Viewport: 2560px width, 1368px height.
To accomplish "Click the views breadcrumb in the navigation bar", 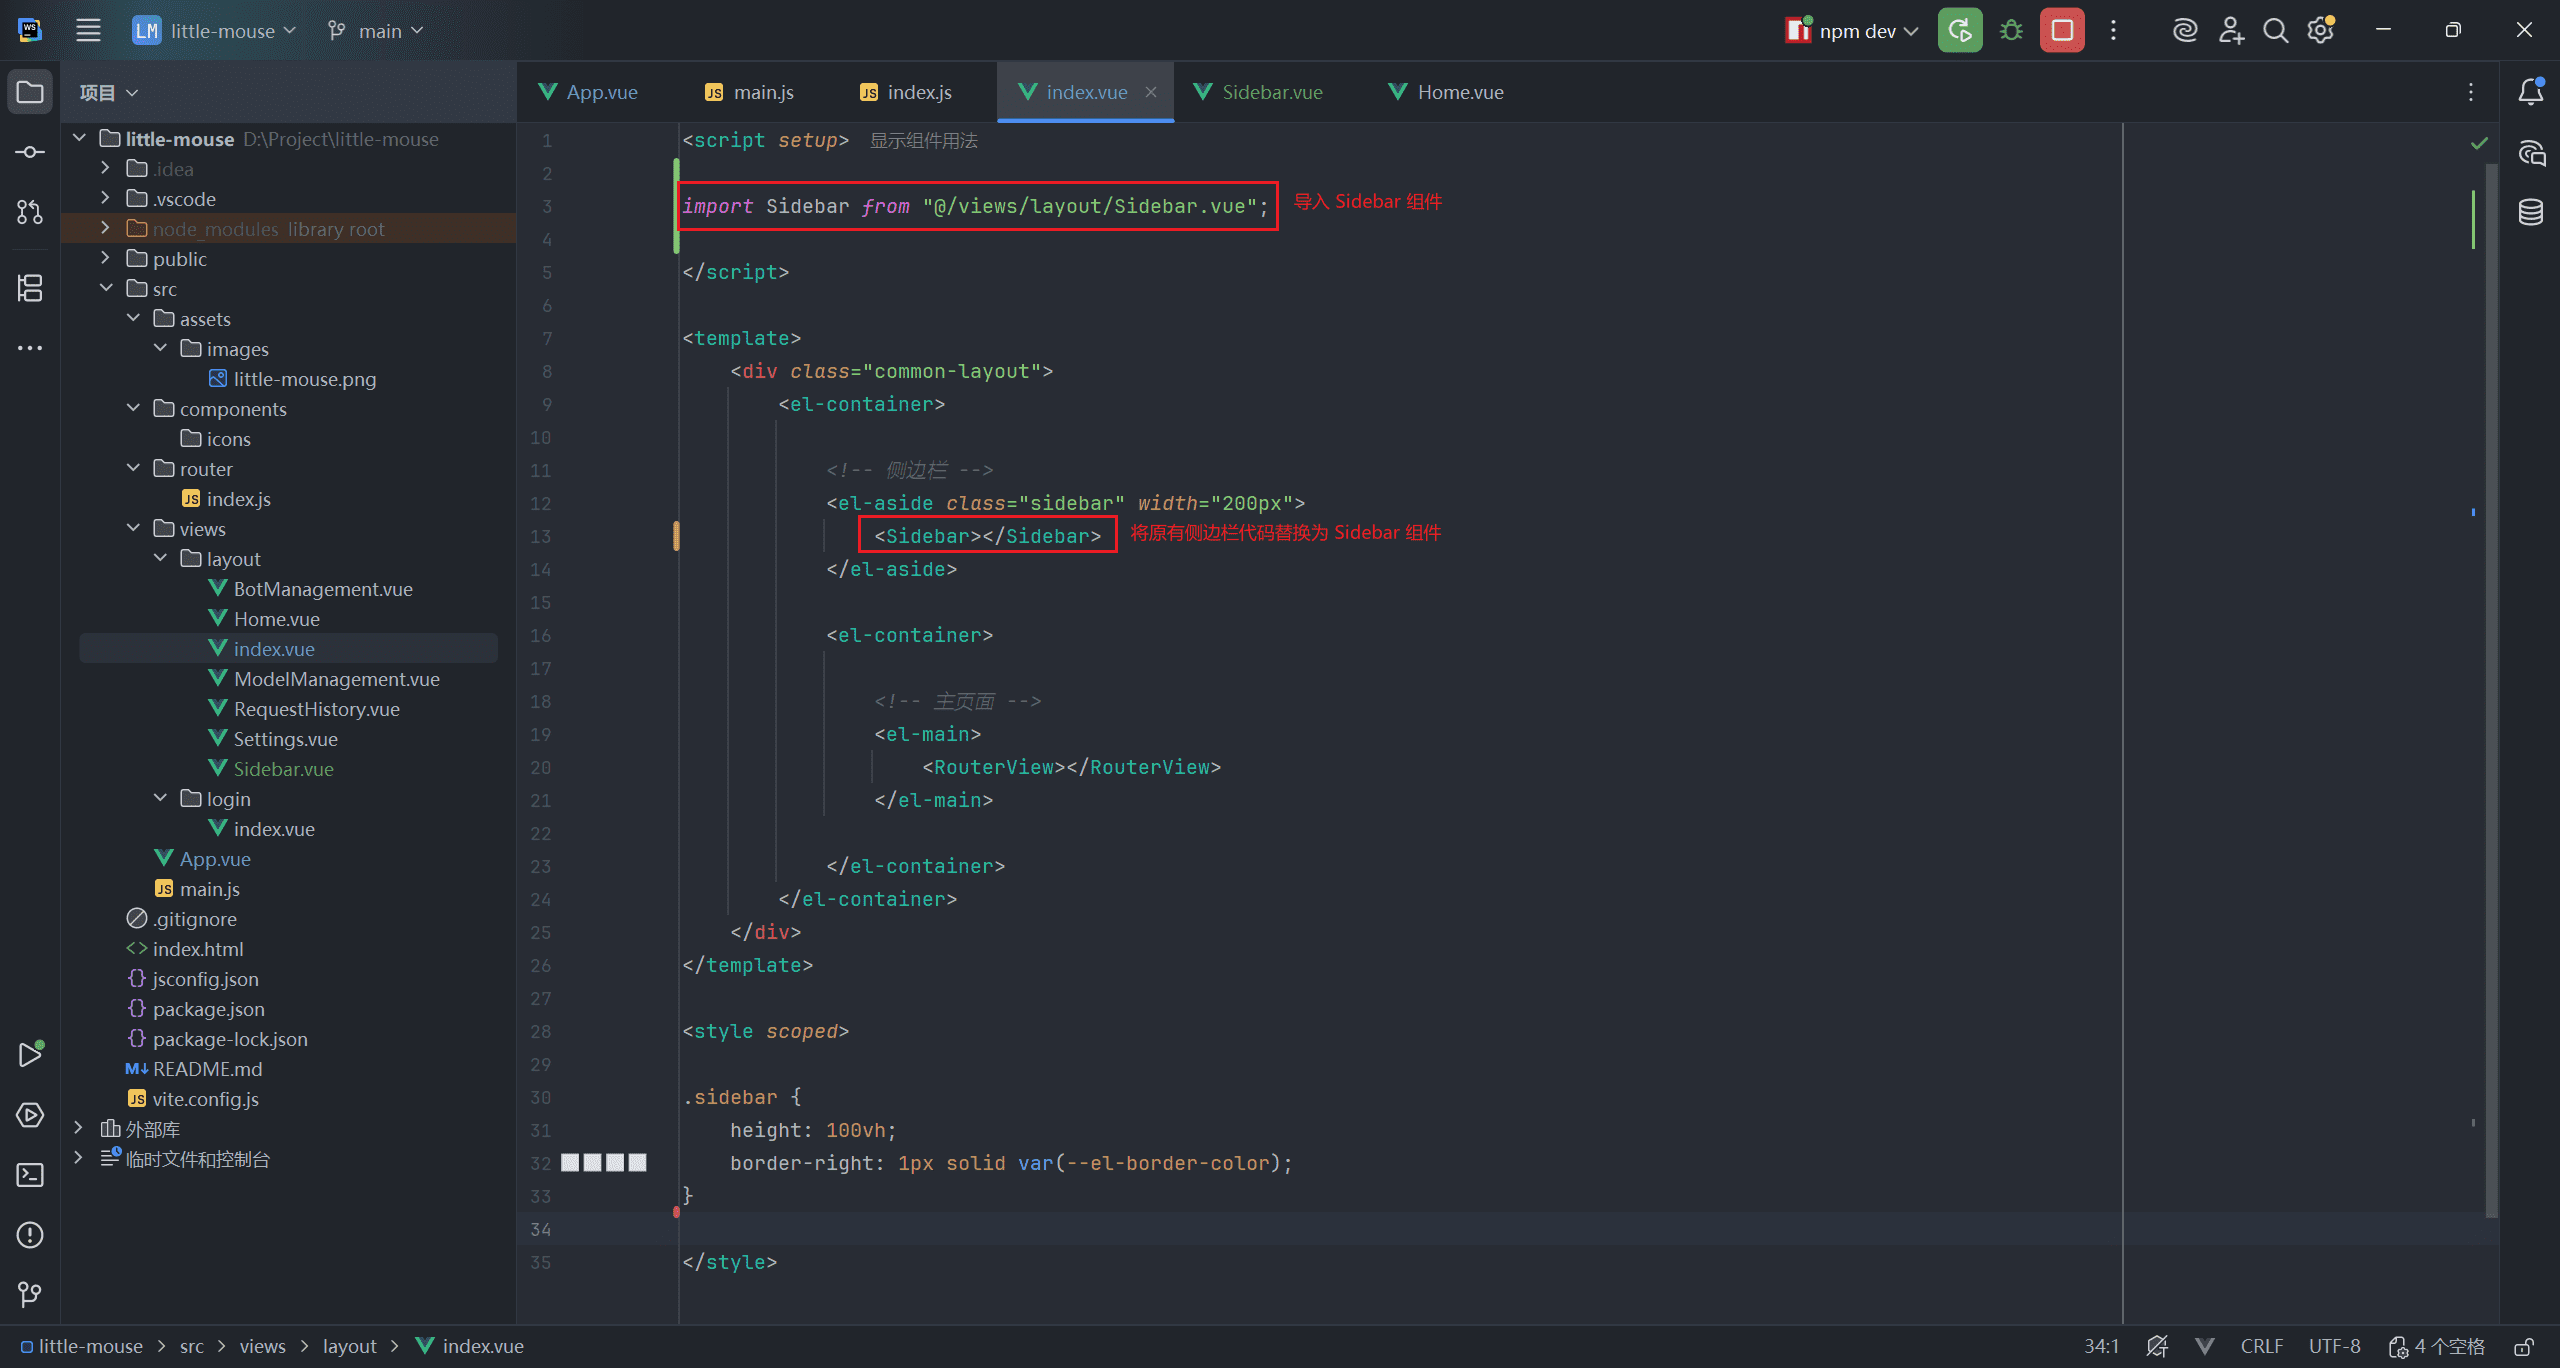I will pyautogui.click(x=262, y=1346).
